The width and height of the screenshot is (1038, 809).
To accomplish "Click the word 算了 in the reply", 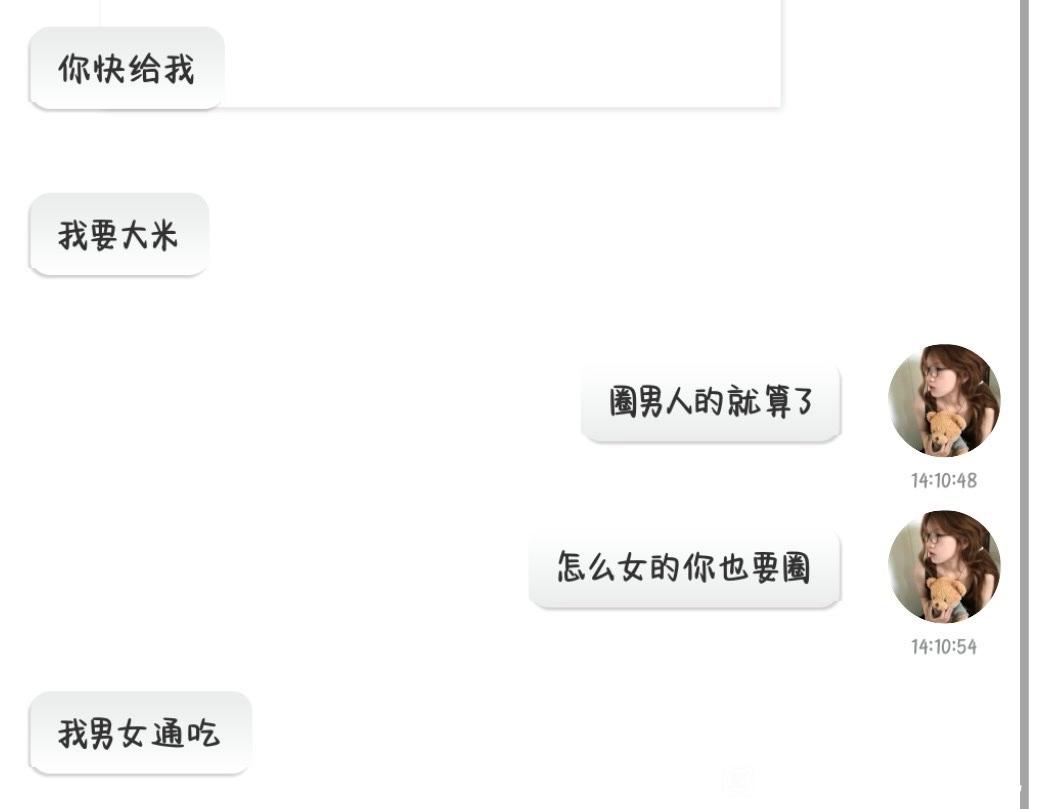I will click(x=789, y=402).
